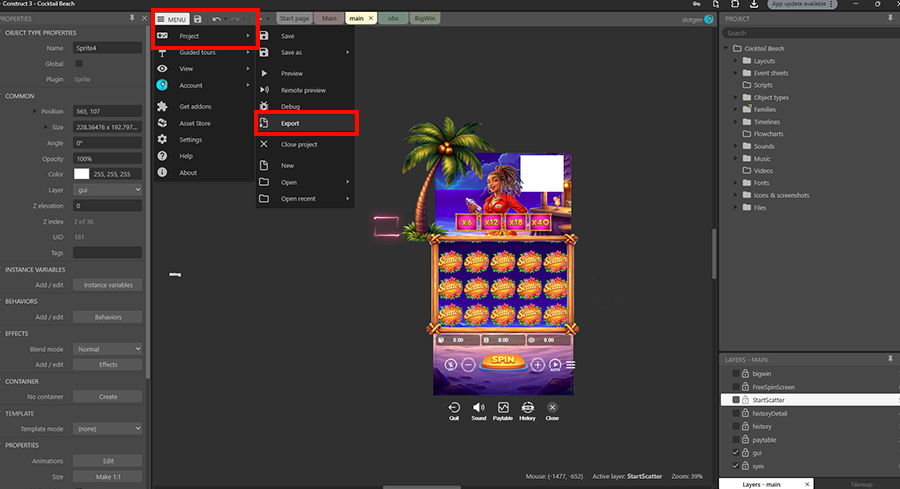Screen dimensions: 900x489
Task: Show the bigwin layer via its checkbox
Action: pyautogui.click(x=736, y=374)
